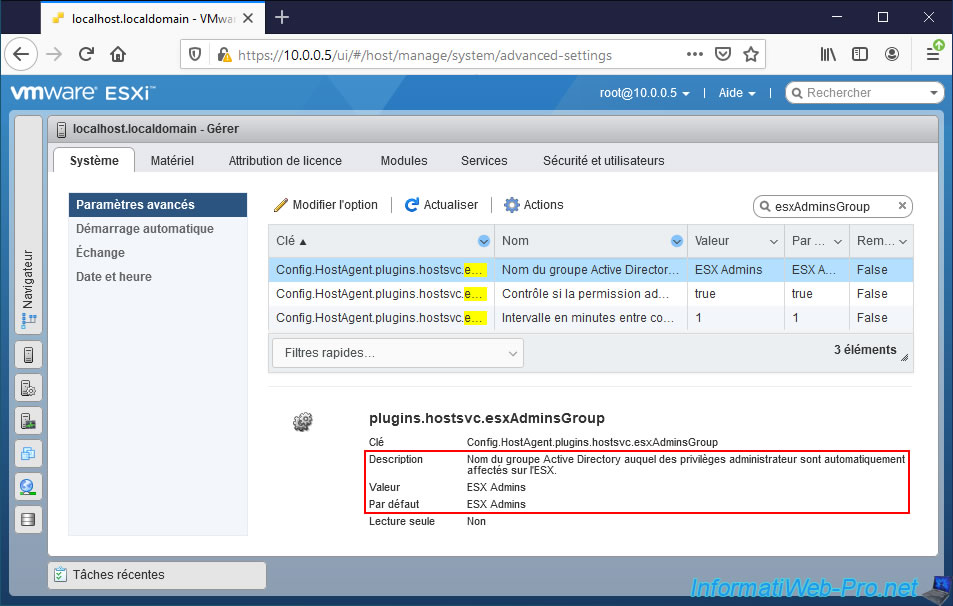Open the Tâches récentes panel

point(157,574)
